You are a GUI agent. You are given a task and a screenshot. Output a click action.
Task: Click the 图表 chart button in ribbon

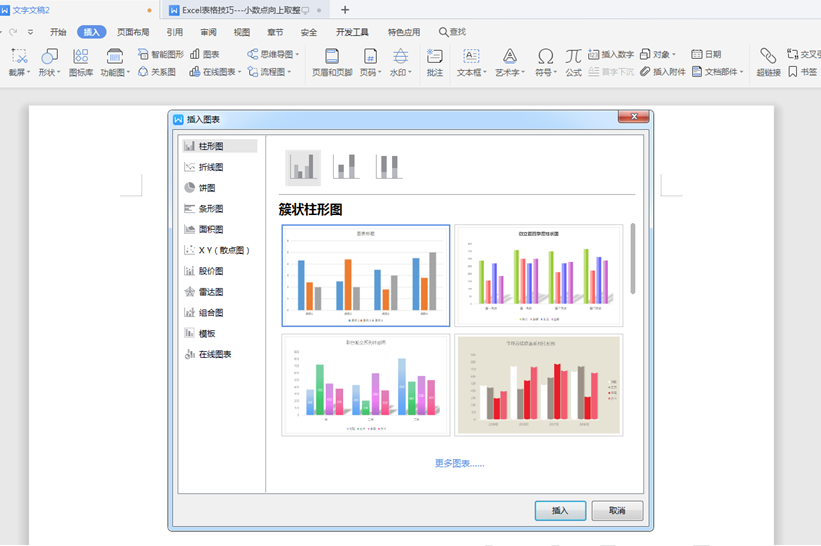(x=204, y=54)
